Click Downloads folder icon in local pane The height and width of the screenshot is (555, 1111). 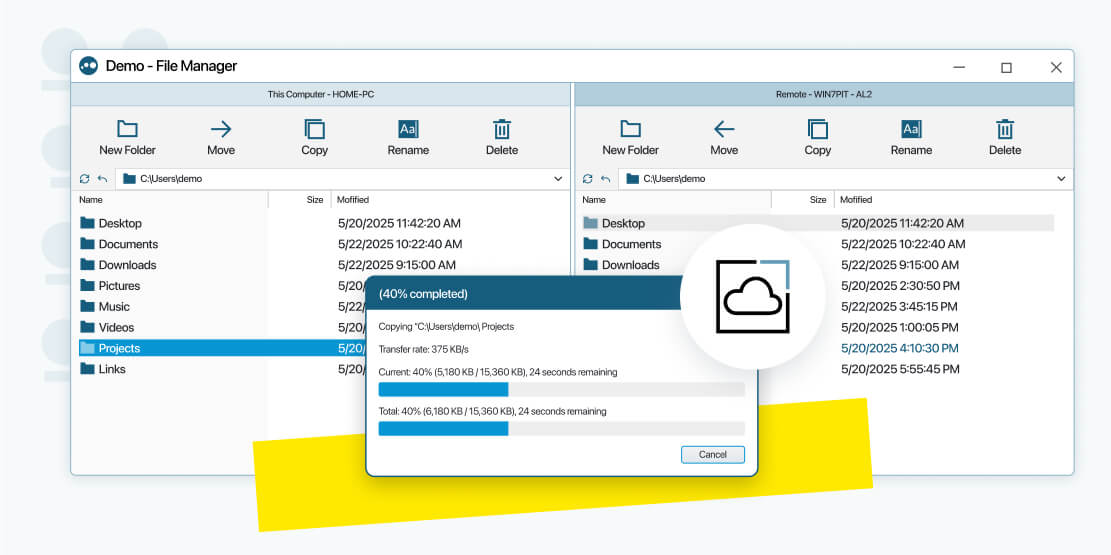click(87, 264)
